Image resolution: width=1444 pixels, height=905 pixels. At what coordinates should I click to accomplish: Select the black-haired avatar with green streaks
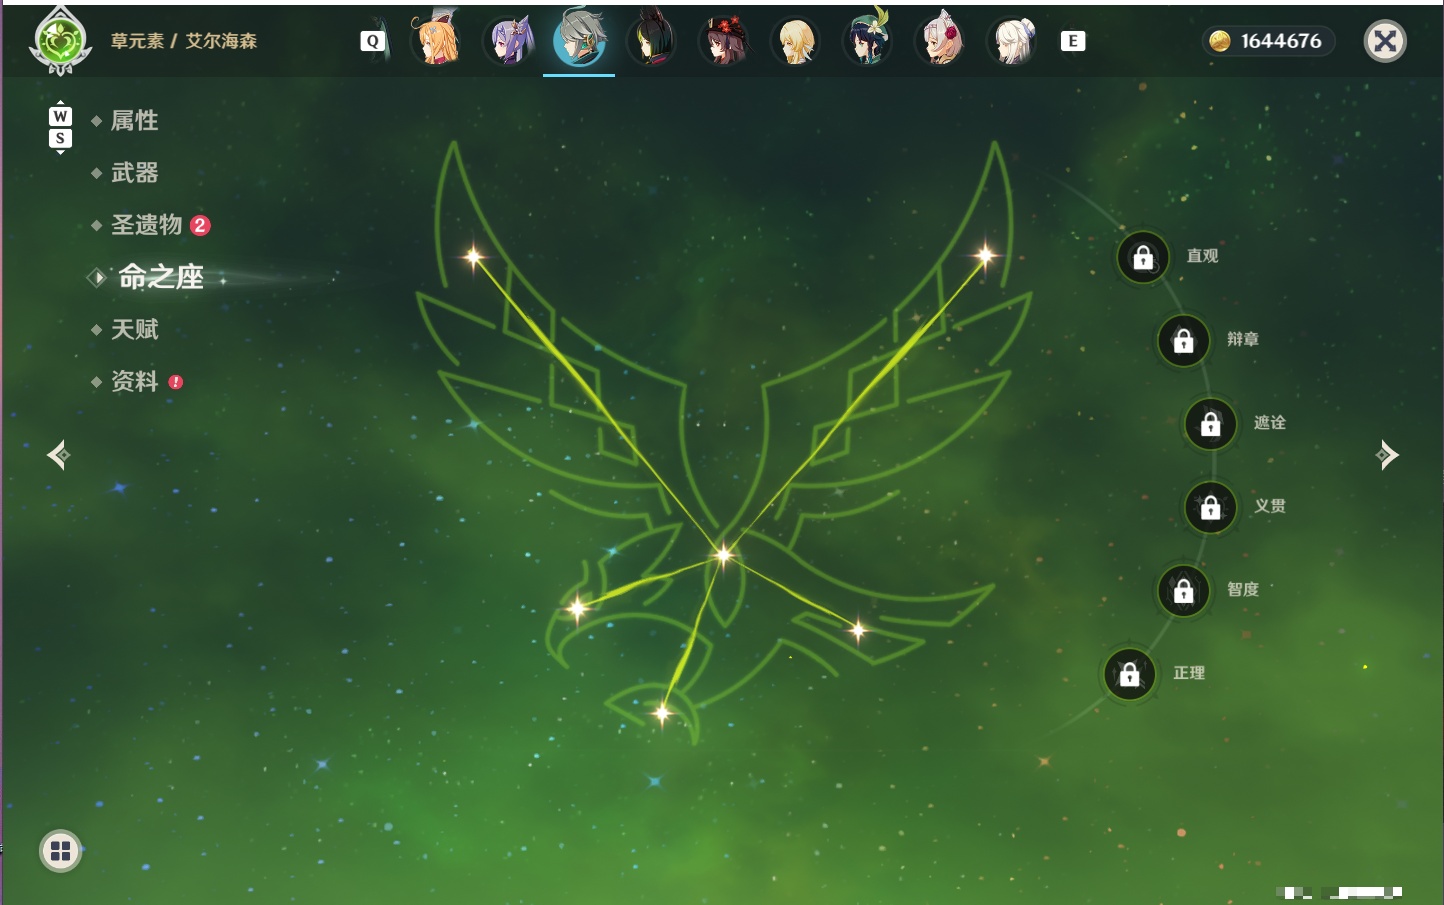[x=651, y=41]
